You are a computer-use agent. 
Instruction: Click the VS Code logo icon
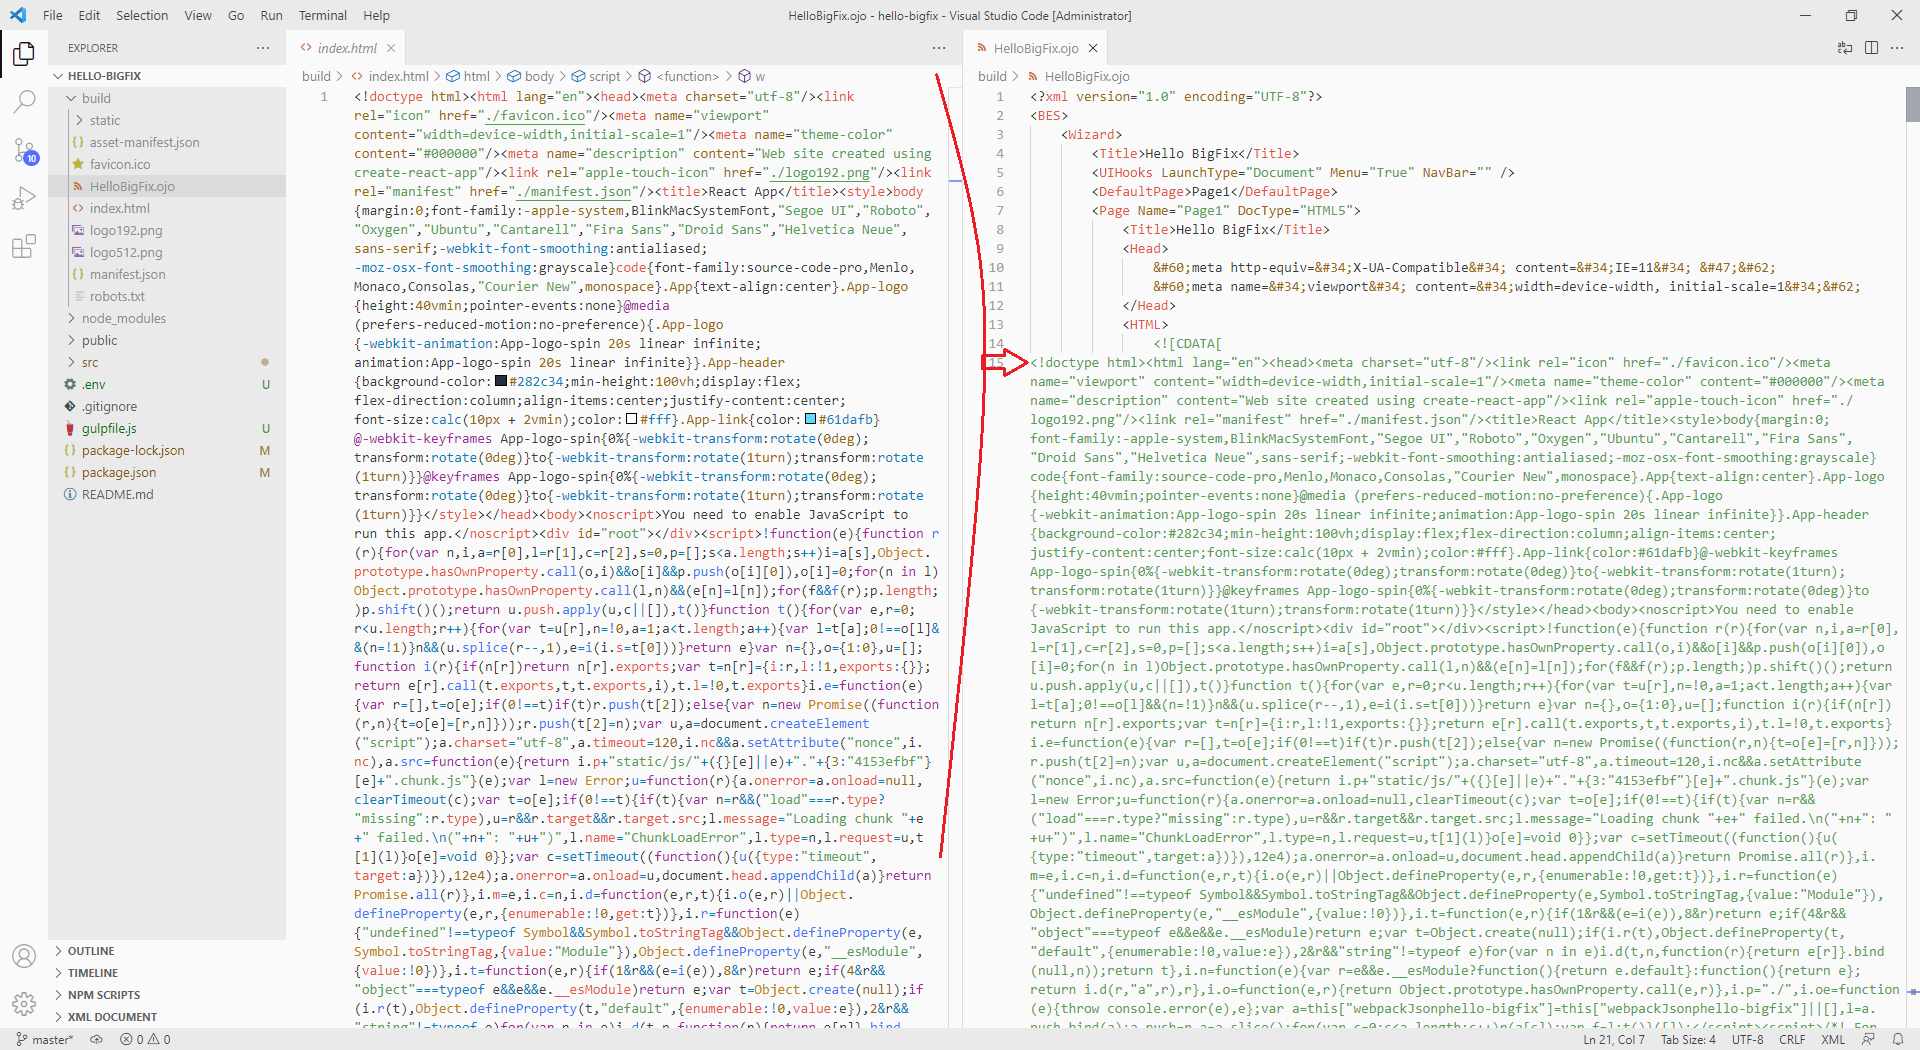(x=18, y=15)
